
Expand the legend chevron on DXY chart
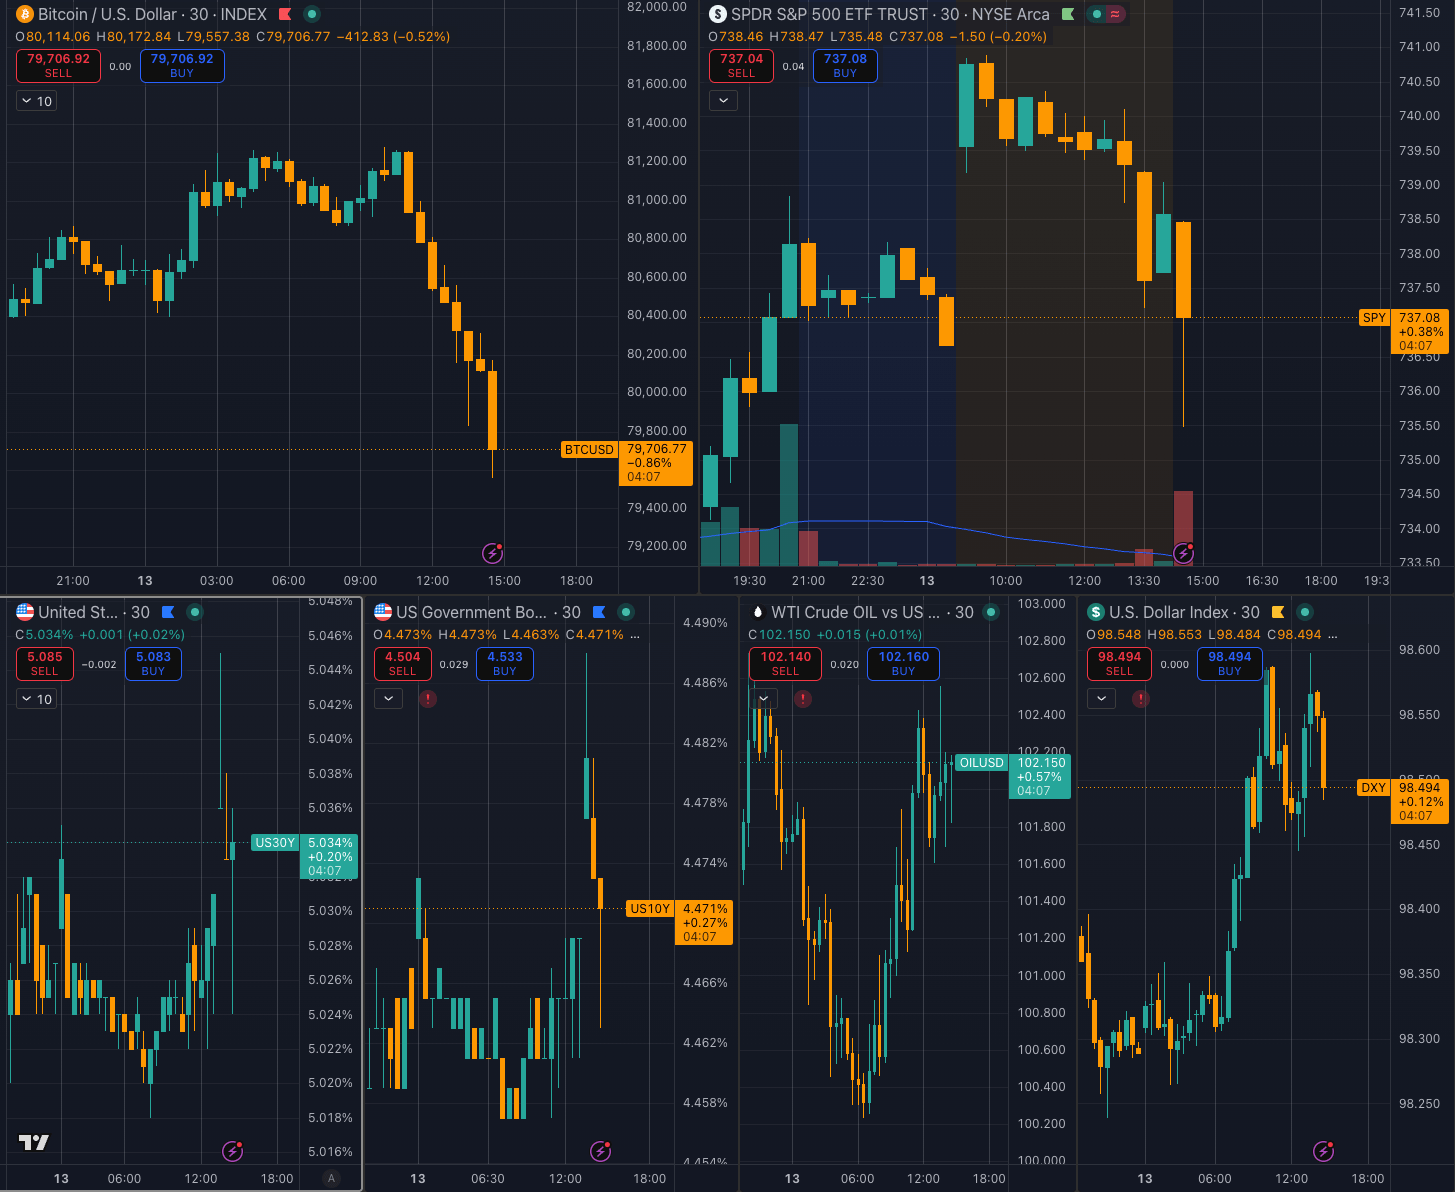[1101, 698]
